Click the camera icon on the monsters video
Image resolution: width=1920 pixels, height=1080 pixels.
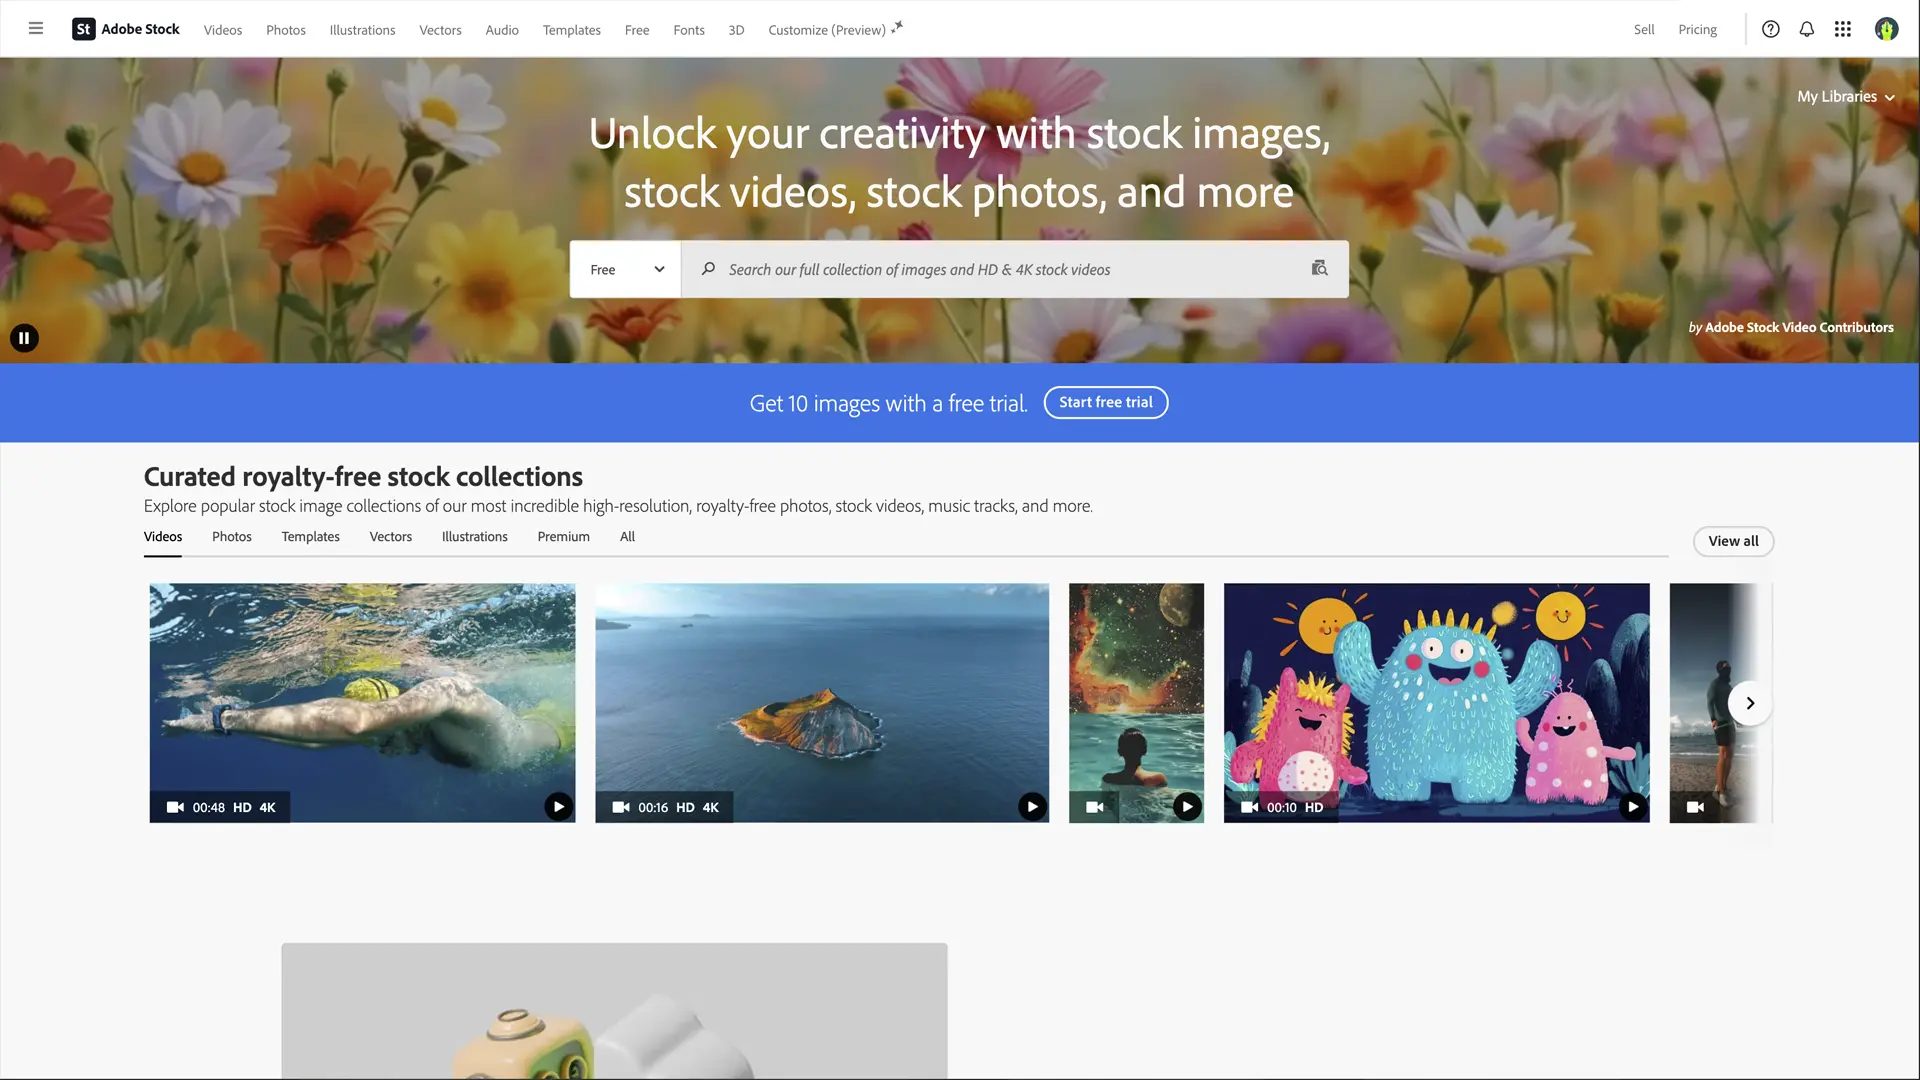click(1249, 807)
